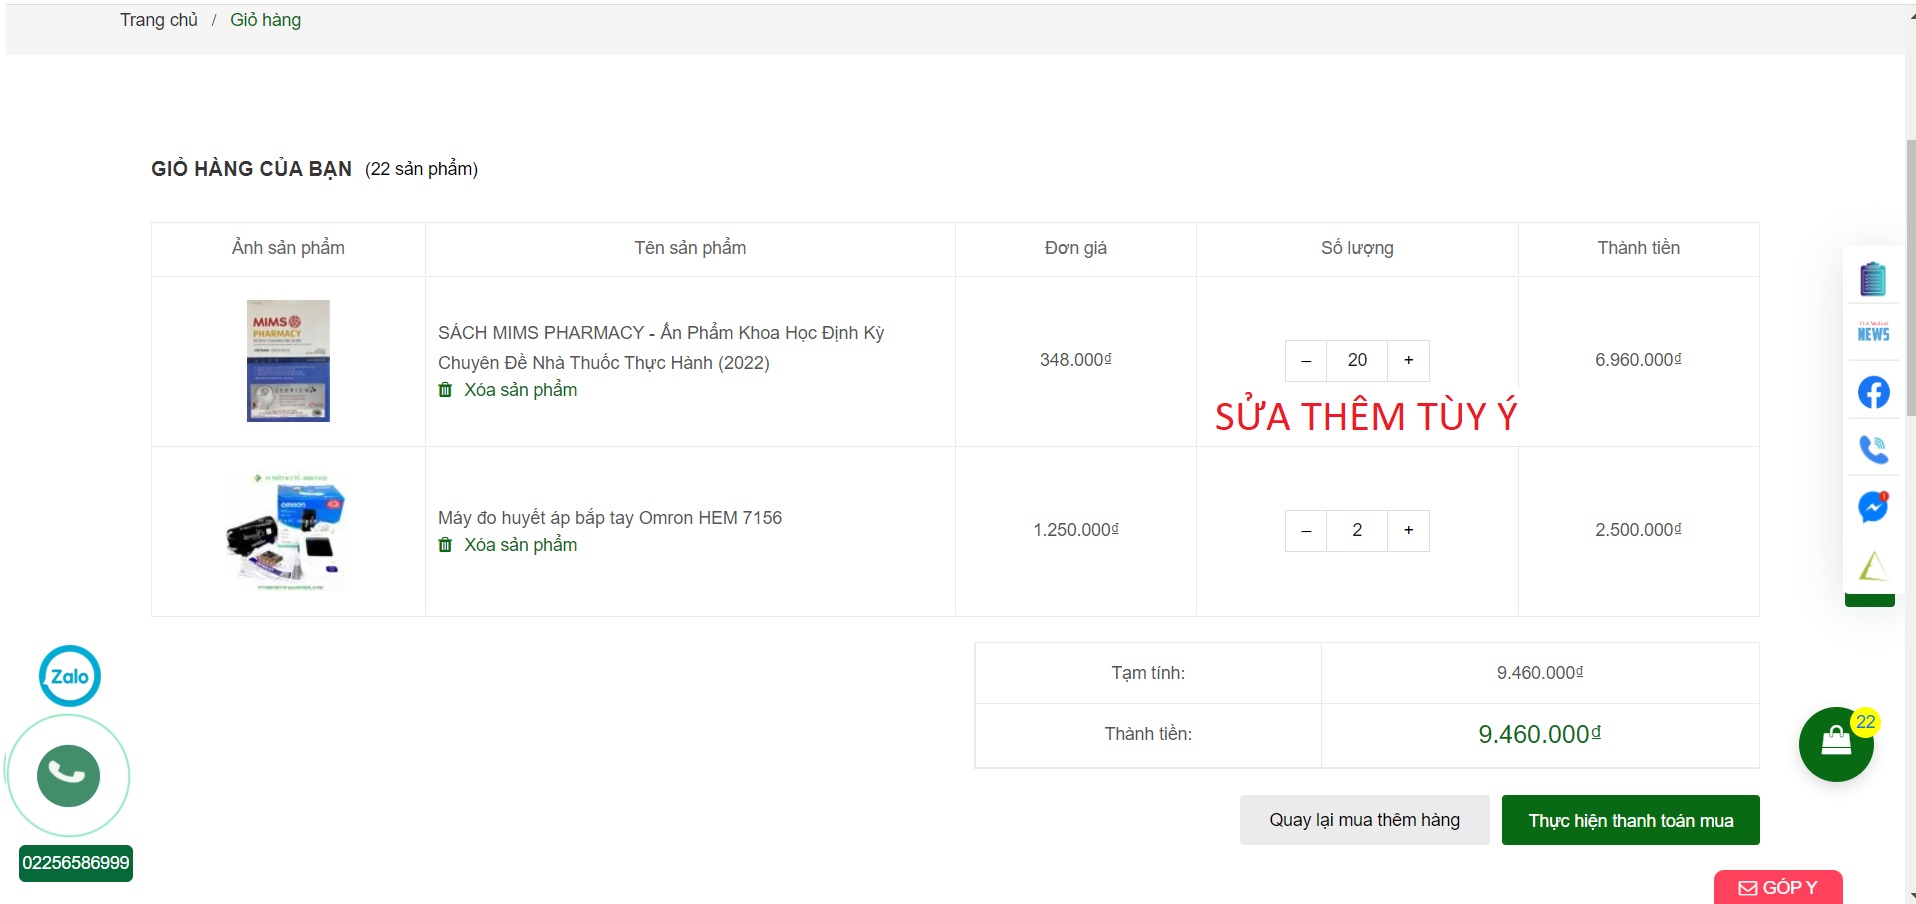Open the Omron monitor product thumbnail

coord(288,531)
